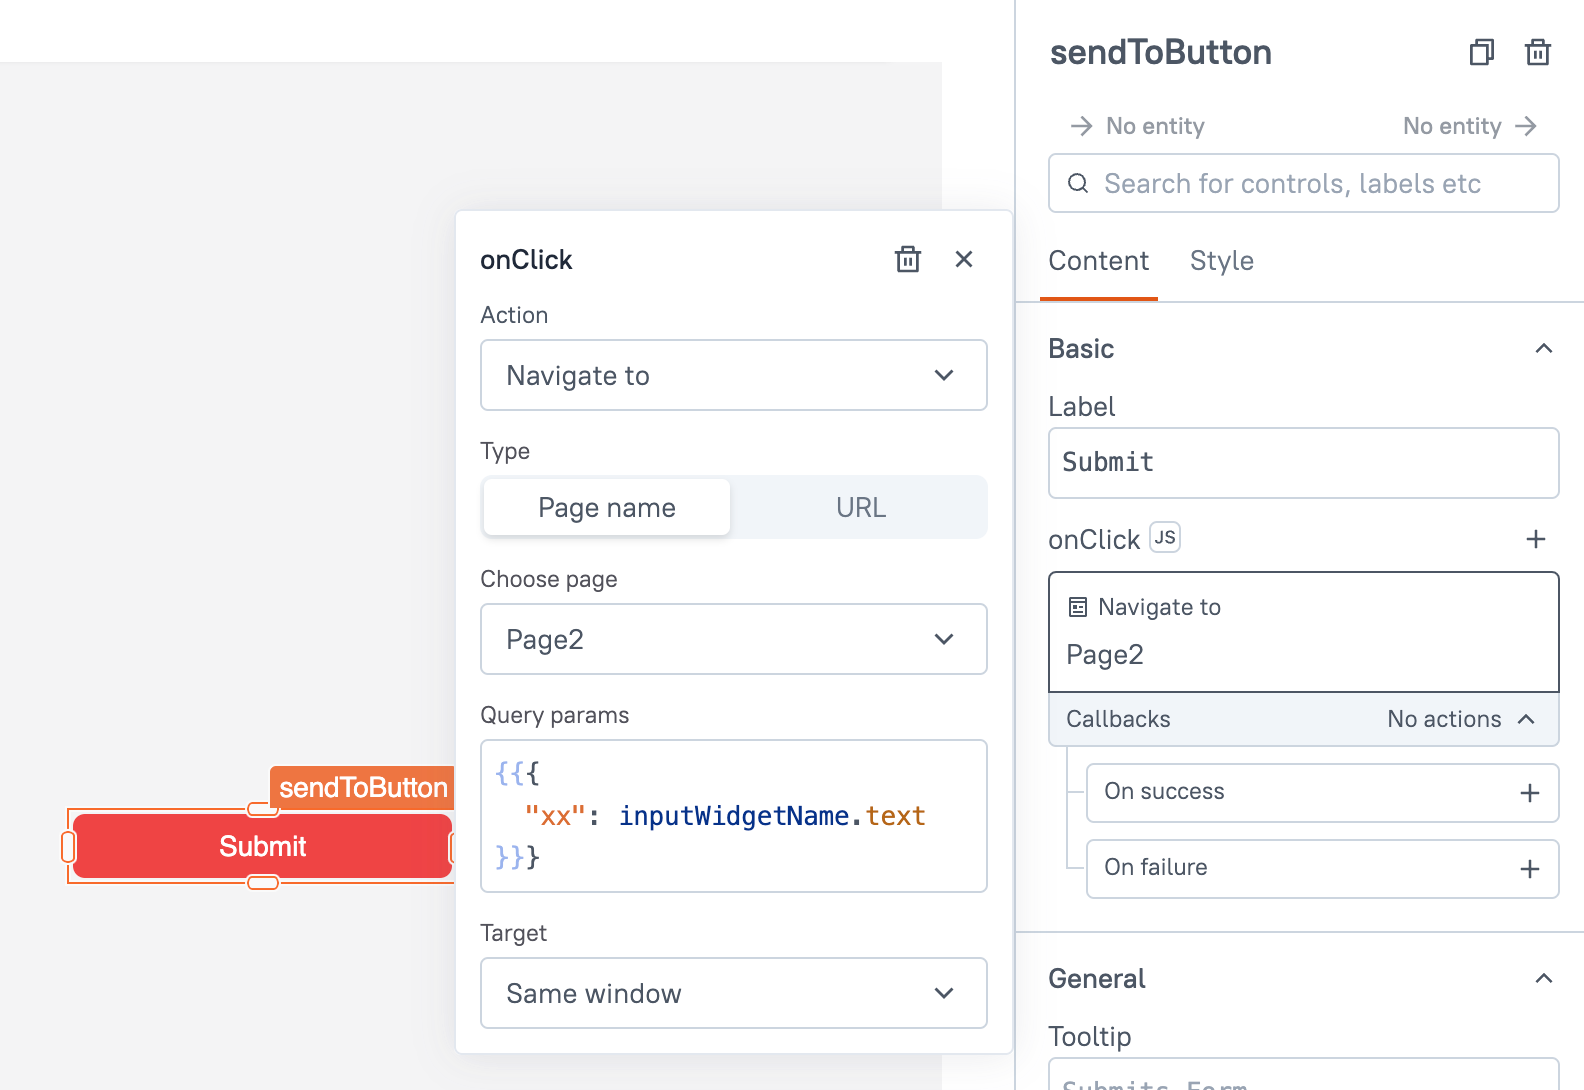
Task: Focus the Search for controls field
Action: (x=1304, y=183)
